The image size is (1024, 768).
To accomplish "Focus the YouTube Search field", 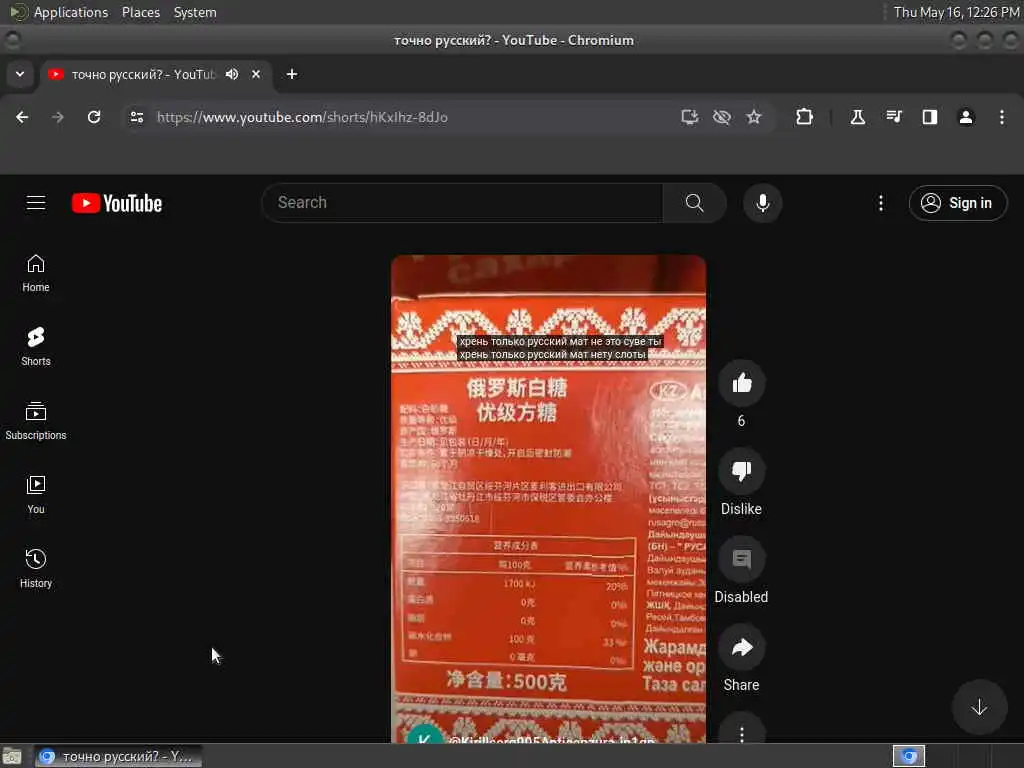I will (462, 203).
